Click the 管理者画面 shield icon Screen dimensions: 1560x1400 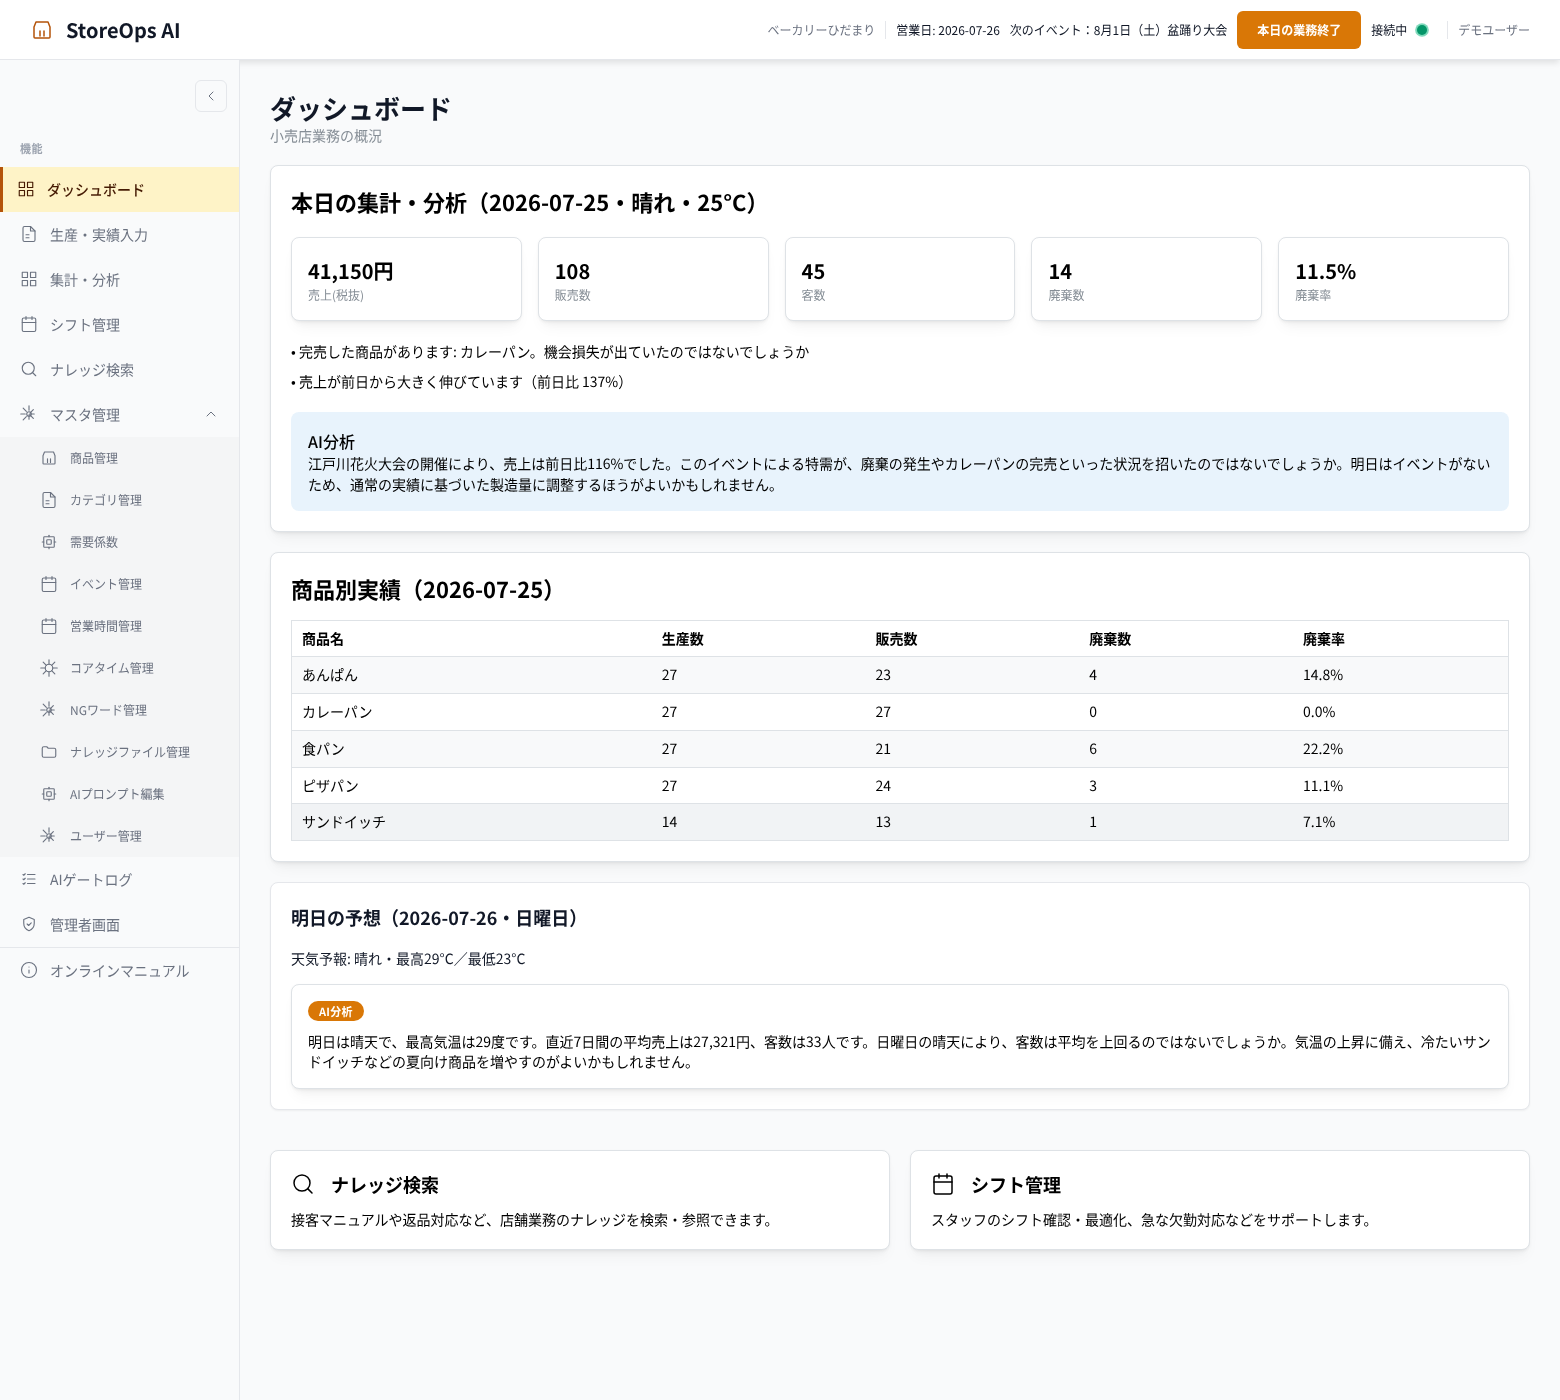point(29,925)
